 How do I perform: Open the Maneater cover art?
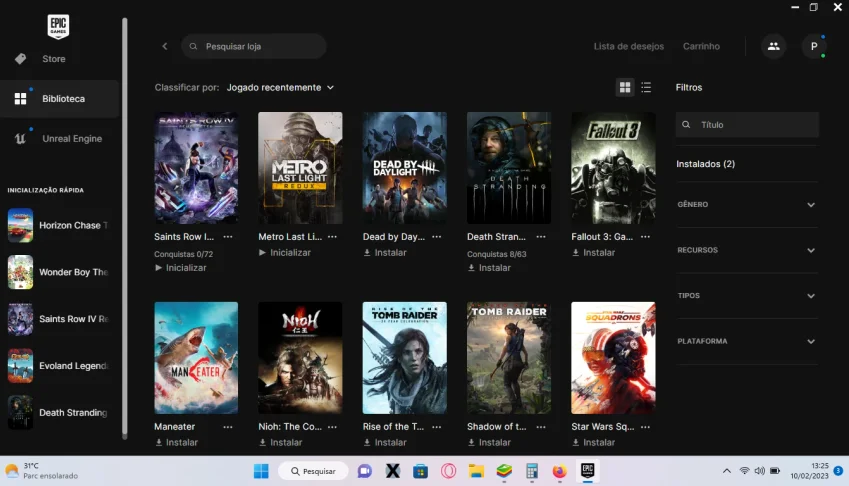point(196,358)
